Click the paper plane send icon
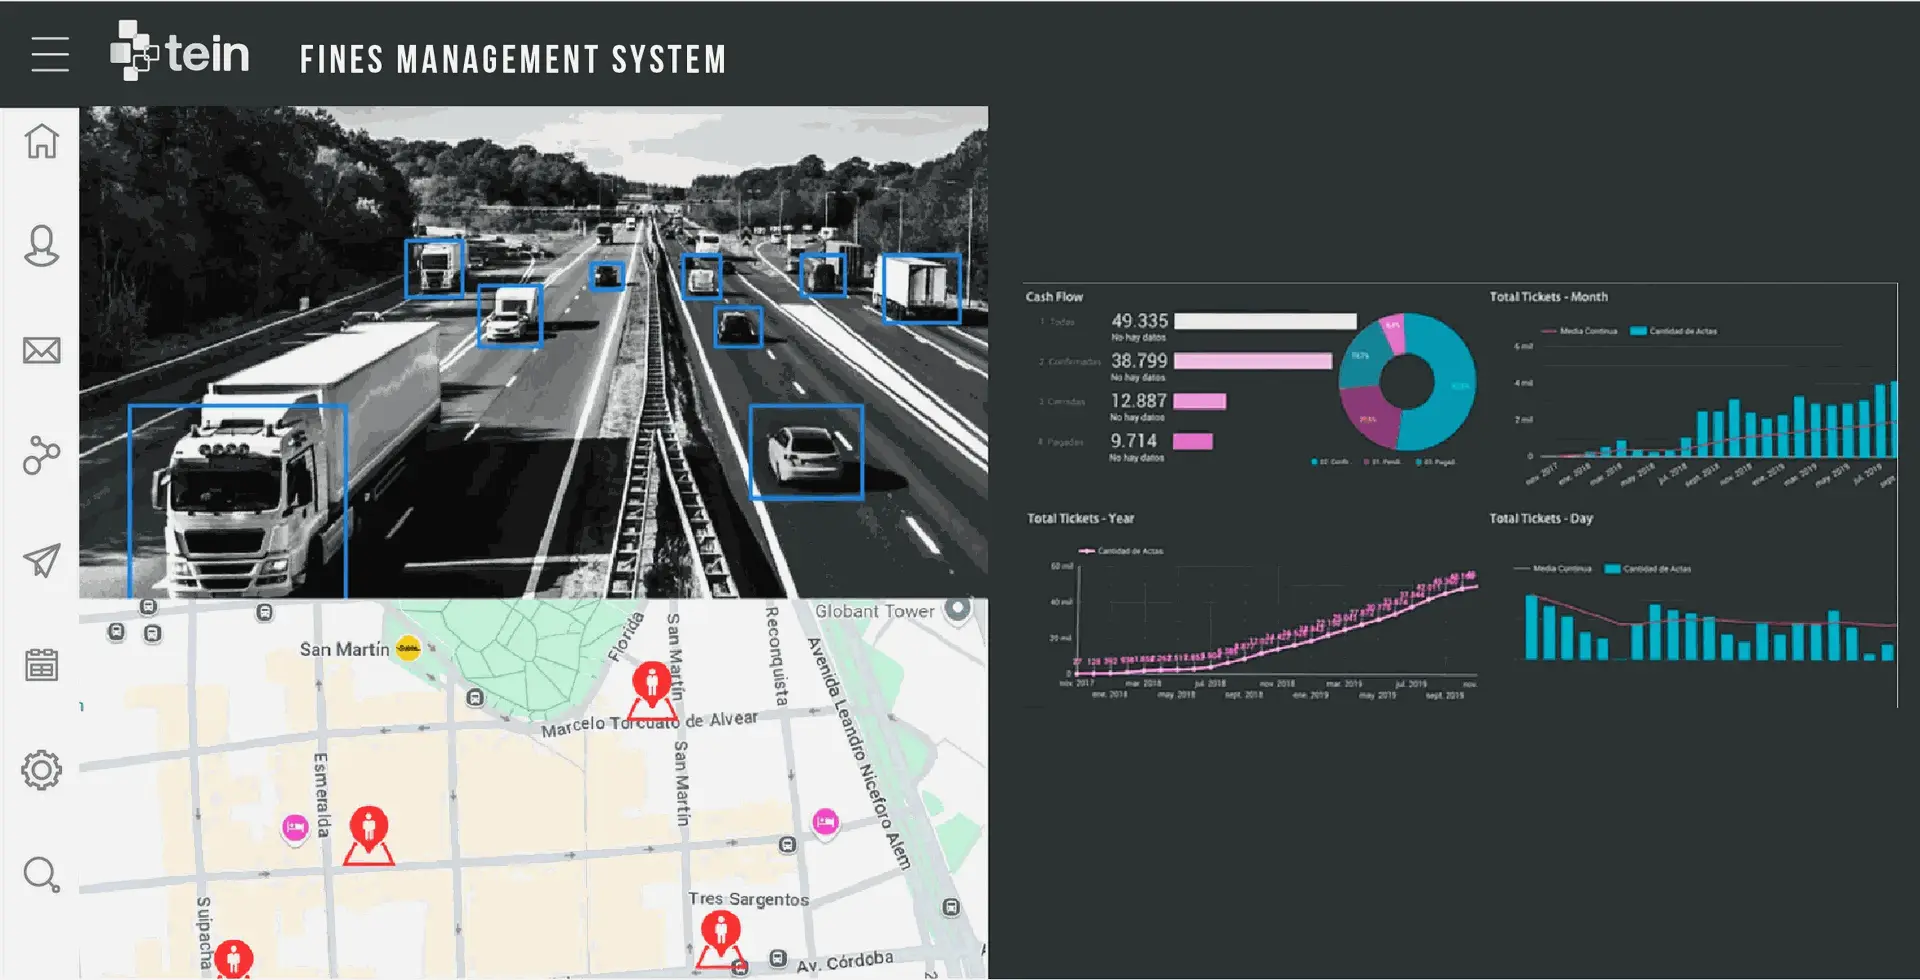This screenshot has height=980, width=1920. pos(42,560)
